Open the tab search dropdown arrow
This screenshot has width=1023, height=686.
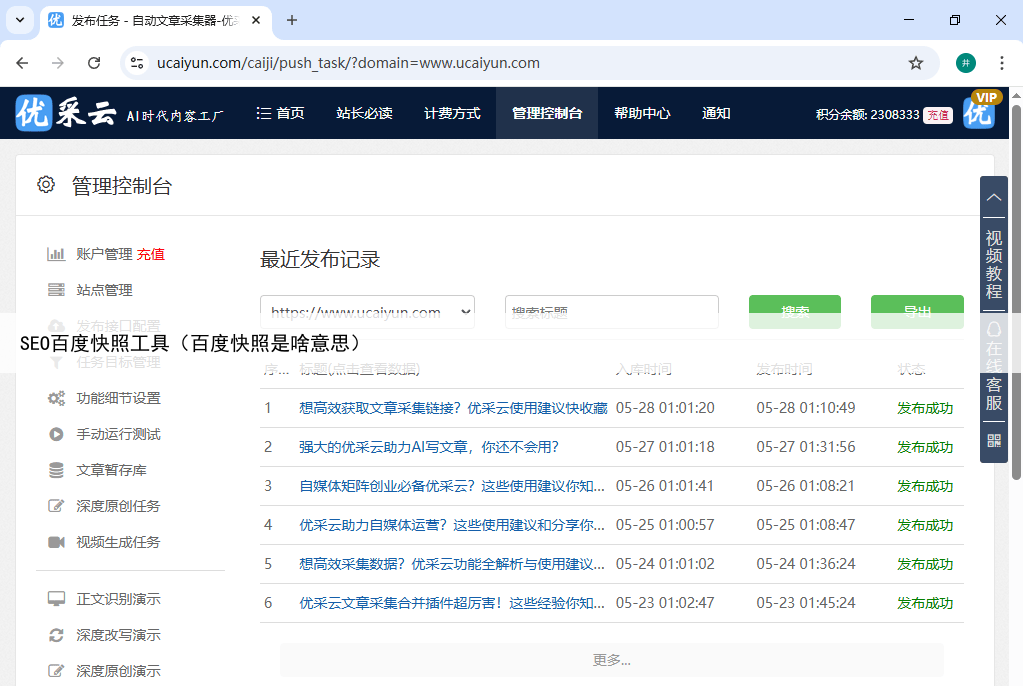tap(19, 20)
